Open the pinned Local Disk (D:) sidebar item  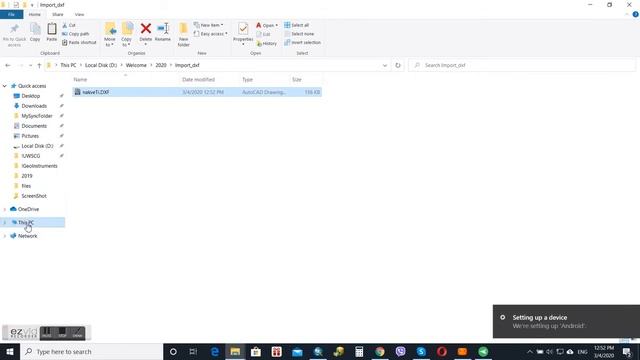click(x=37, y=146)
